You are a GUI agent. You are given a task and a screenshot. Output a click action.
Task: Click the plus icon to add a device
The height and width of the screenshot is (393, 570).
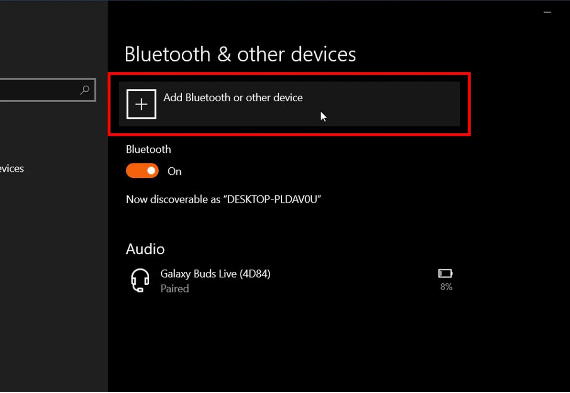tap(141, 104)
